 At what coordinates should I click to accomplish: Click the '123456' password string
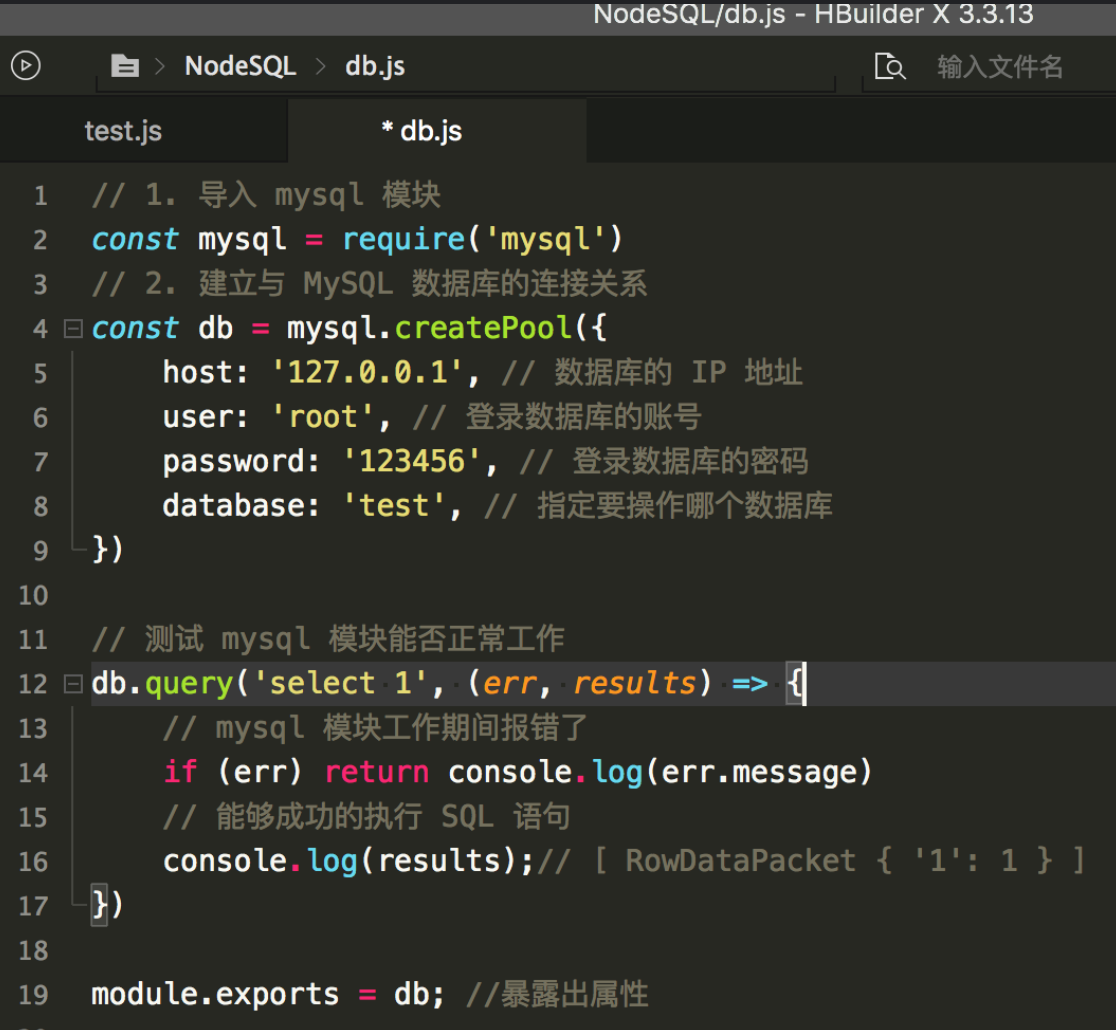(x=412, y=461)
